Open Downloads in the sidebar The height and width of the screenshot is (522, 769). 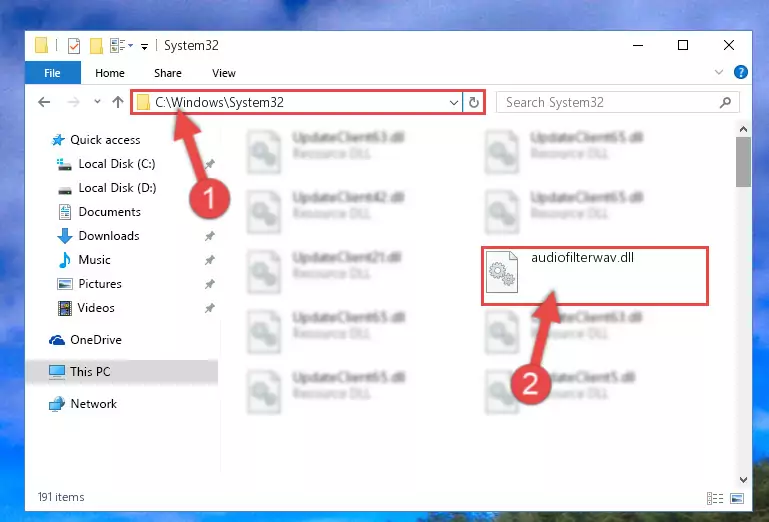click(99, 236)
